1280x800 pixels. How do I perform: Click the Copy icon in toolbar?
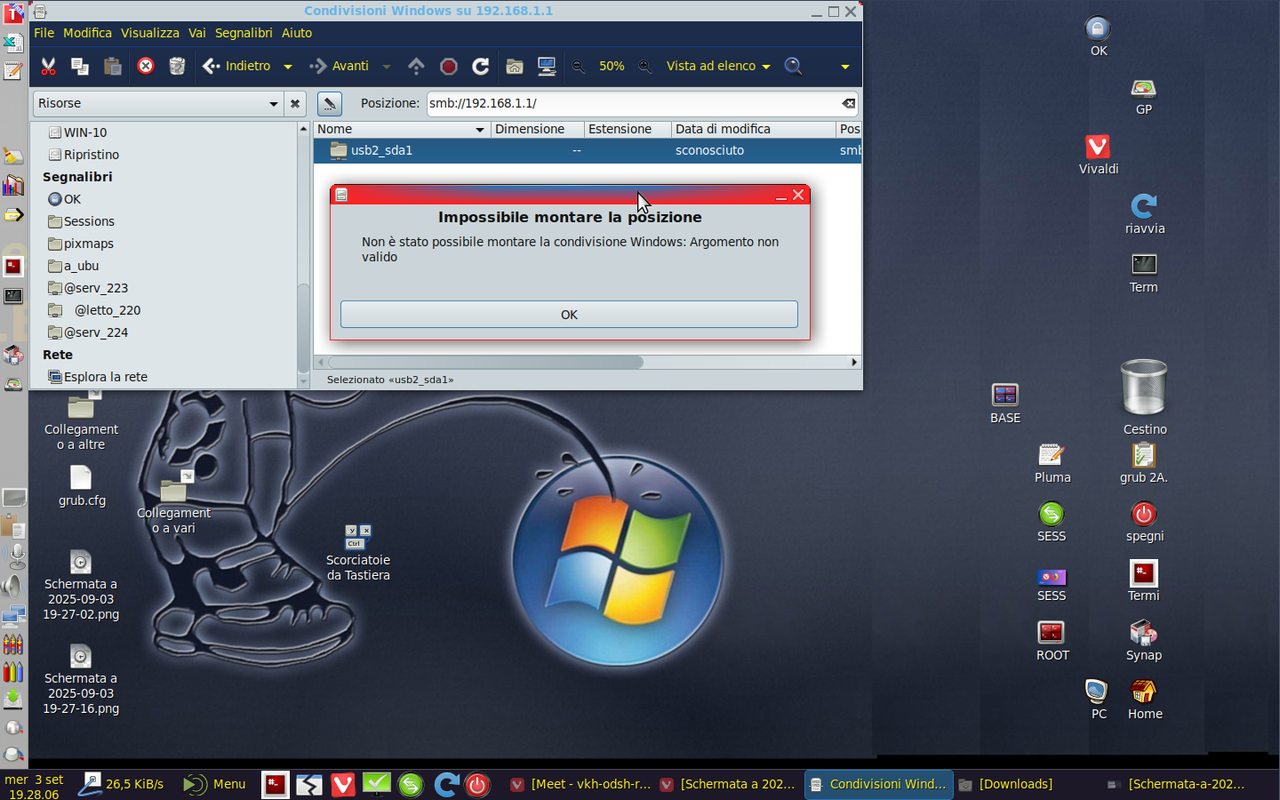[80, 66]
